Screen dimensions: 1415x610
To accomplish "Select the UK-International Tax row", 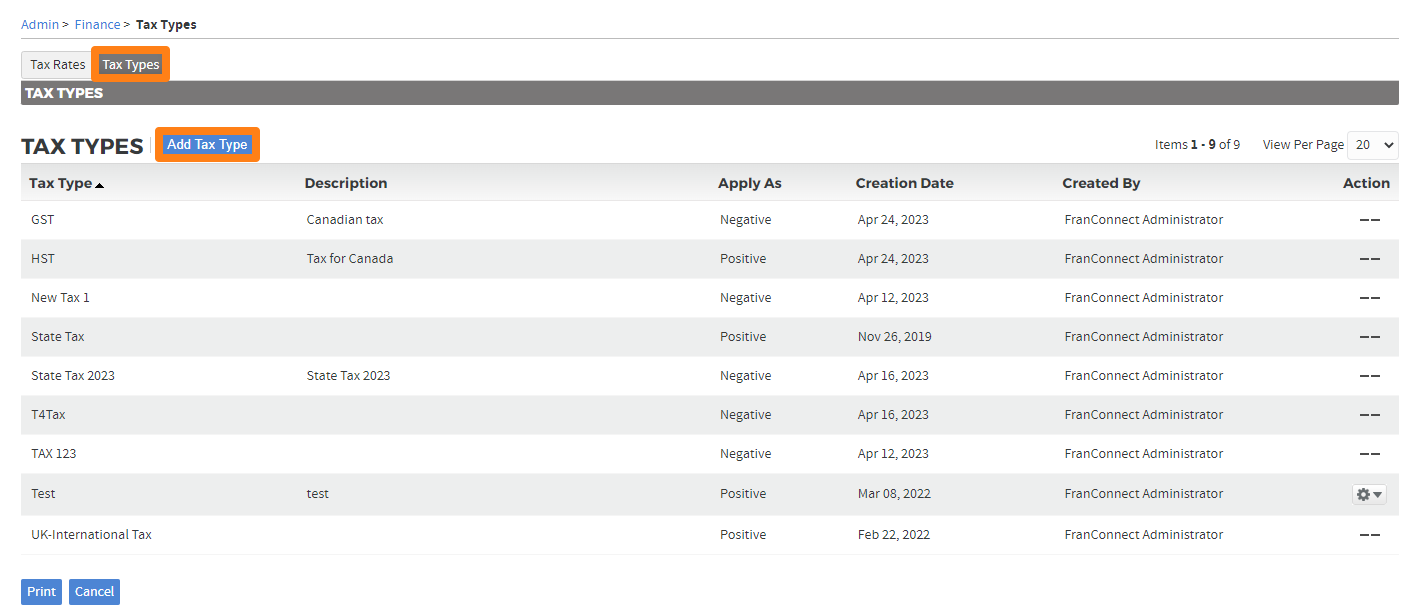I will (91, 535).
